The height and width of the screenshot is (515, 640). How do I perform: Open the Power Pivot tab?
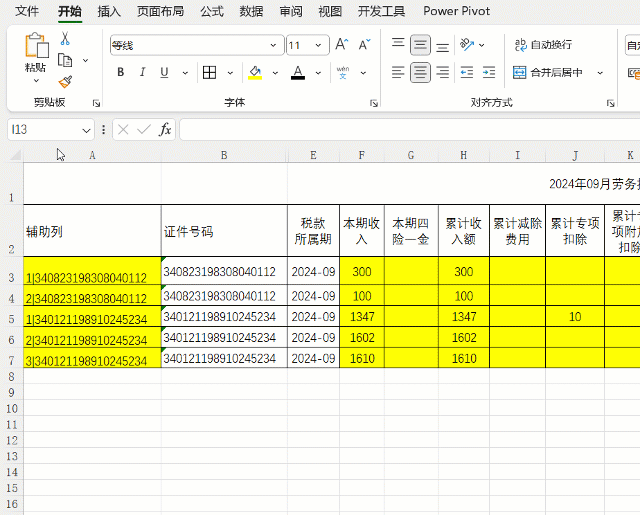[x=456, y=11]
